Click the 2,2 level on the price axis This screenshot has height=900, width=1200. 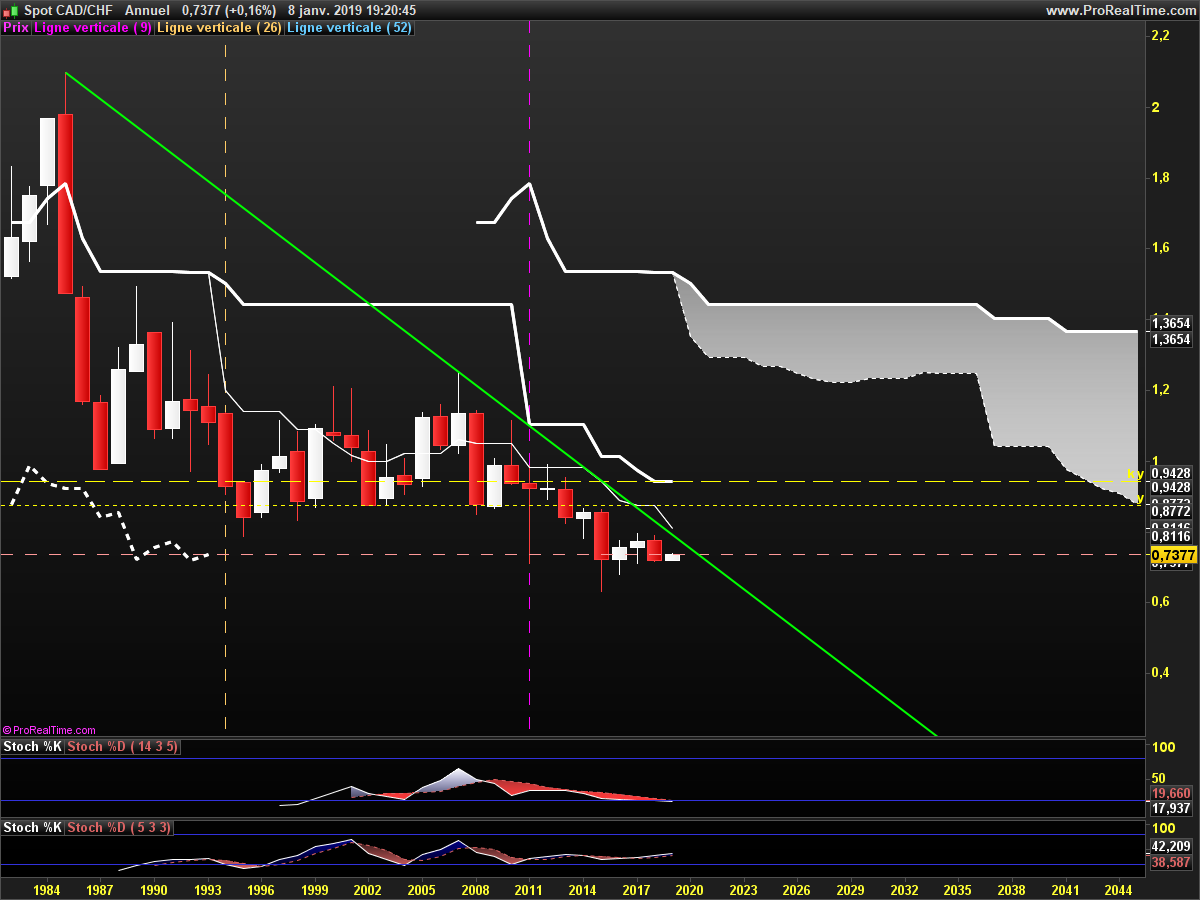click(1160, 36)
